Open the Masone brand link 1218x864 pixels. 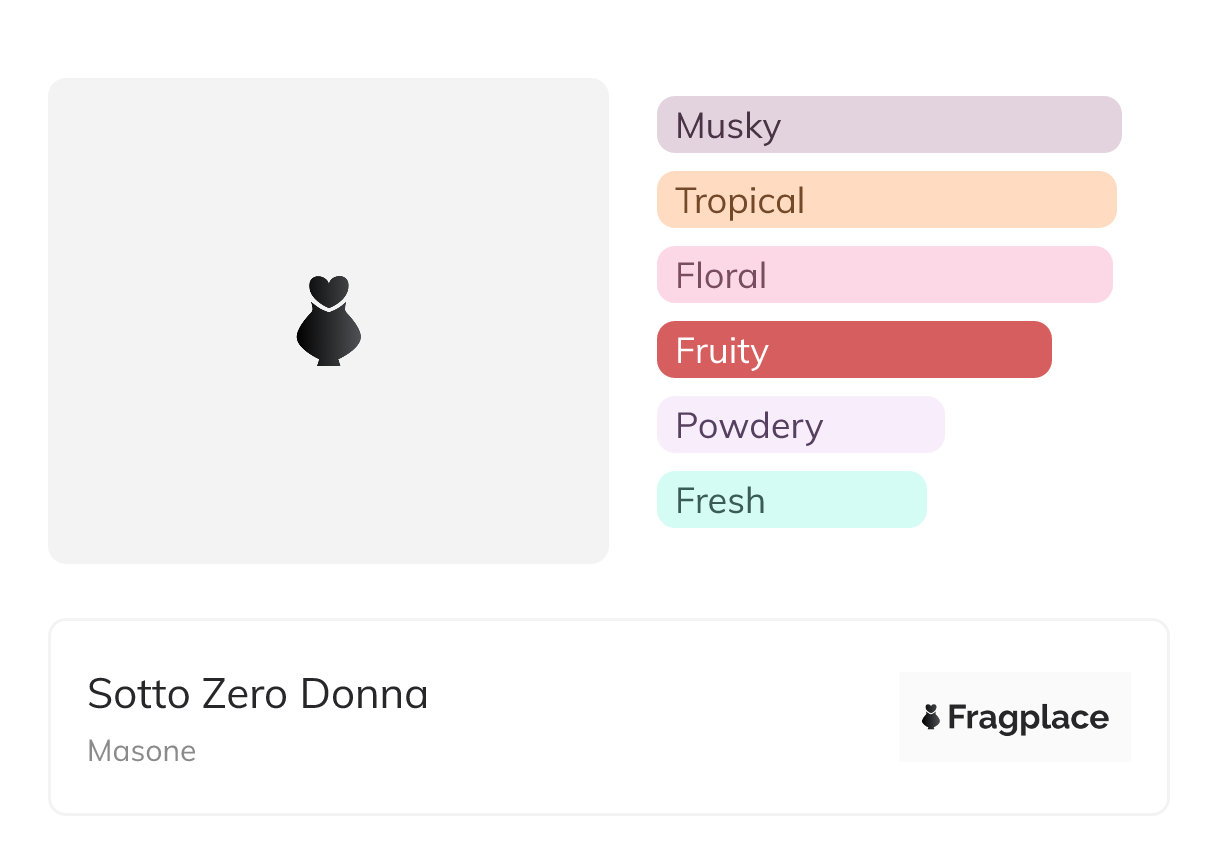(x=142, y=751)
